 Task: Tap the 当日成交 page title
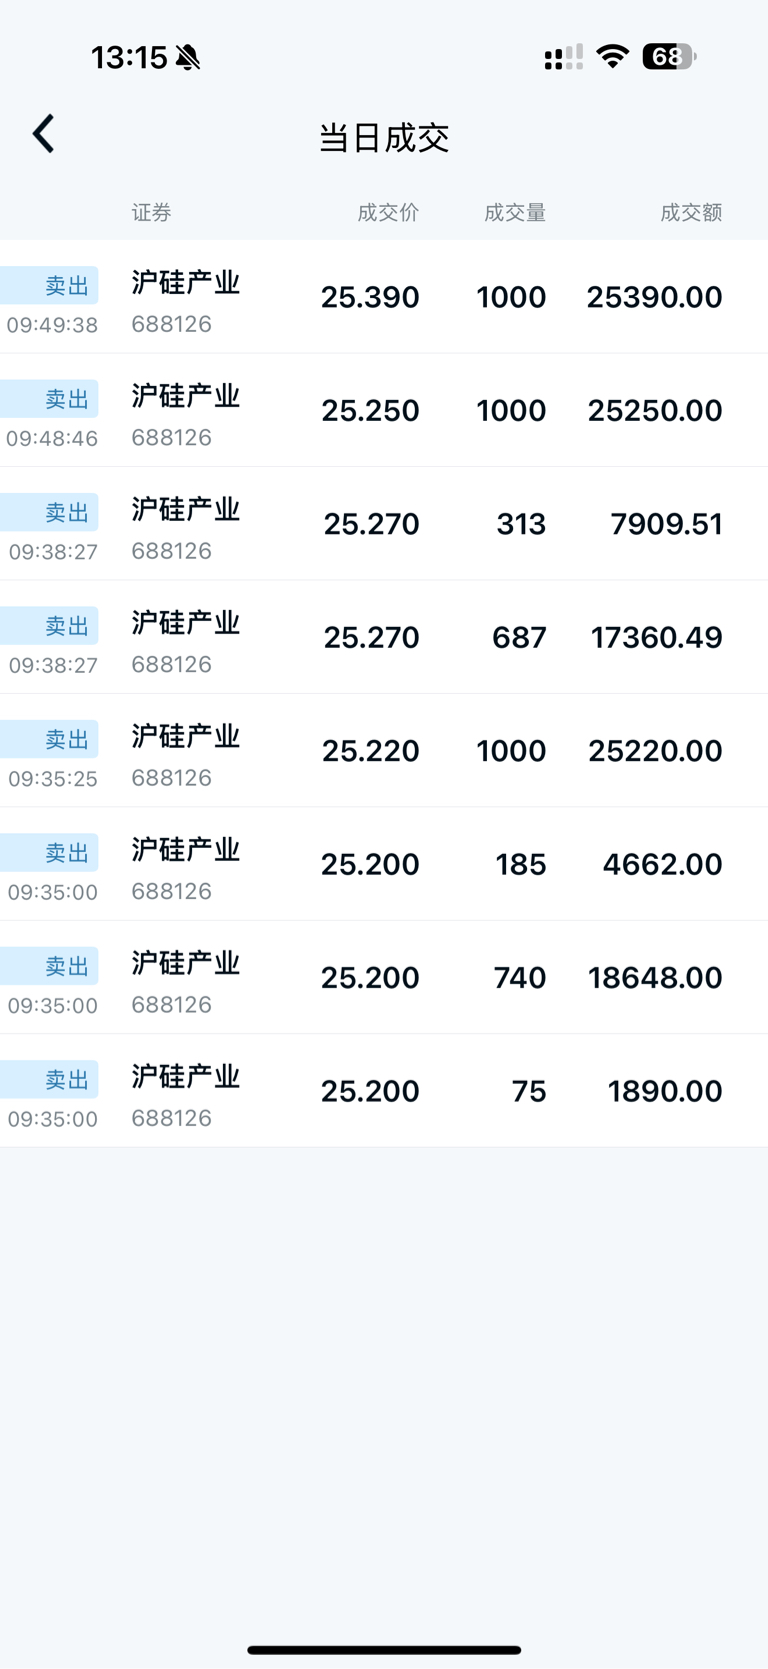click(x=384, y=138)
